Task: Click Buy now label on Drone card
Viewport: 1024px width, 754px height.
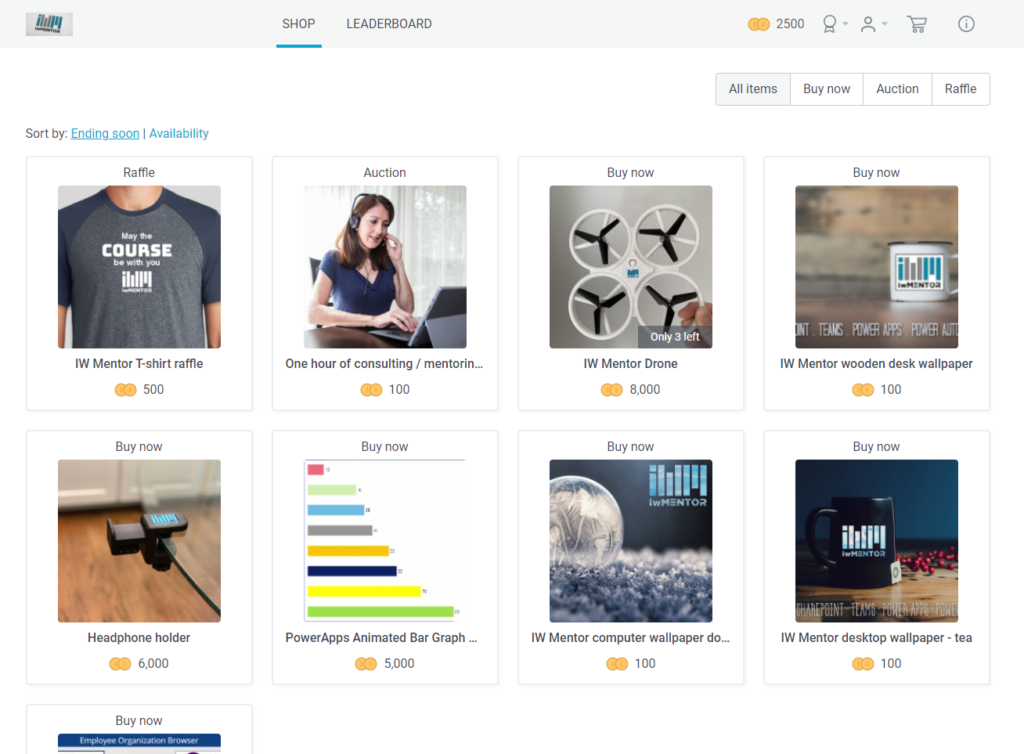Action: point(630,172)
